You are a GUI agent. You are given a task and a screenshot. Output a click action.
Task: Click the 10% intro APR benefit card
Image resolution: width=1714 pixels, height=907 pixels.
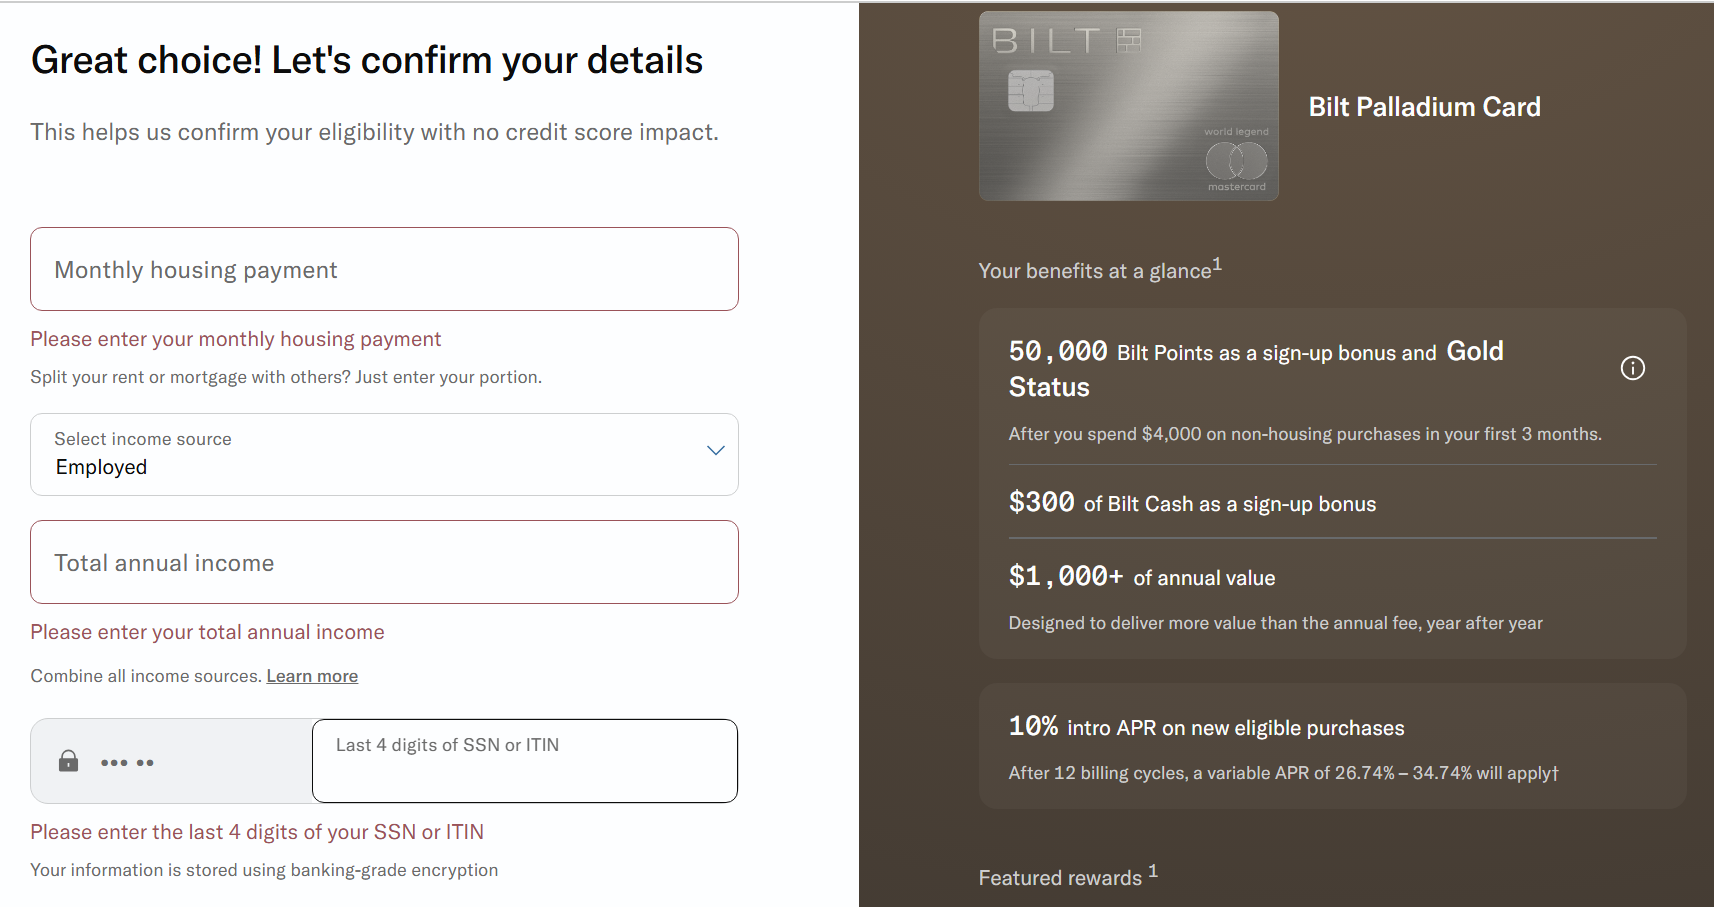tap(1332, 746)
